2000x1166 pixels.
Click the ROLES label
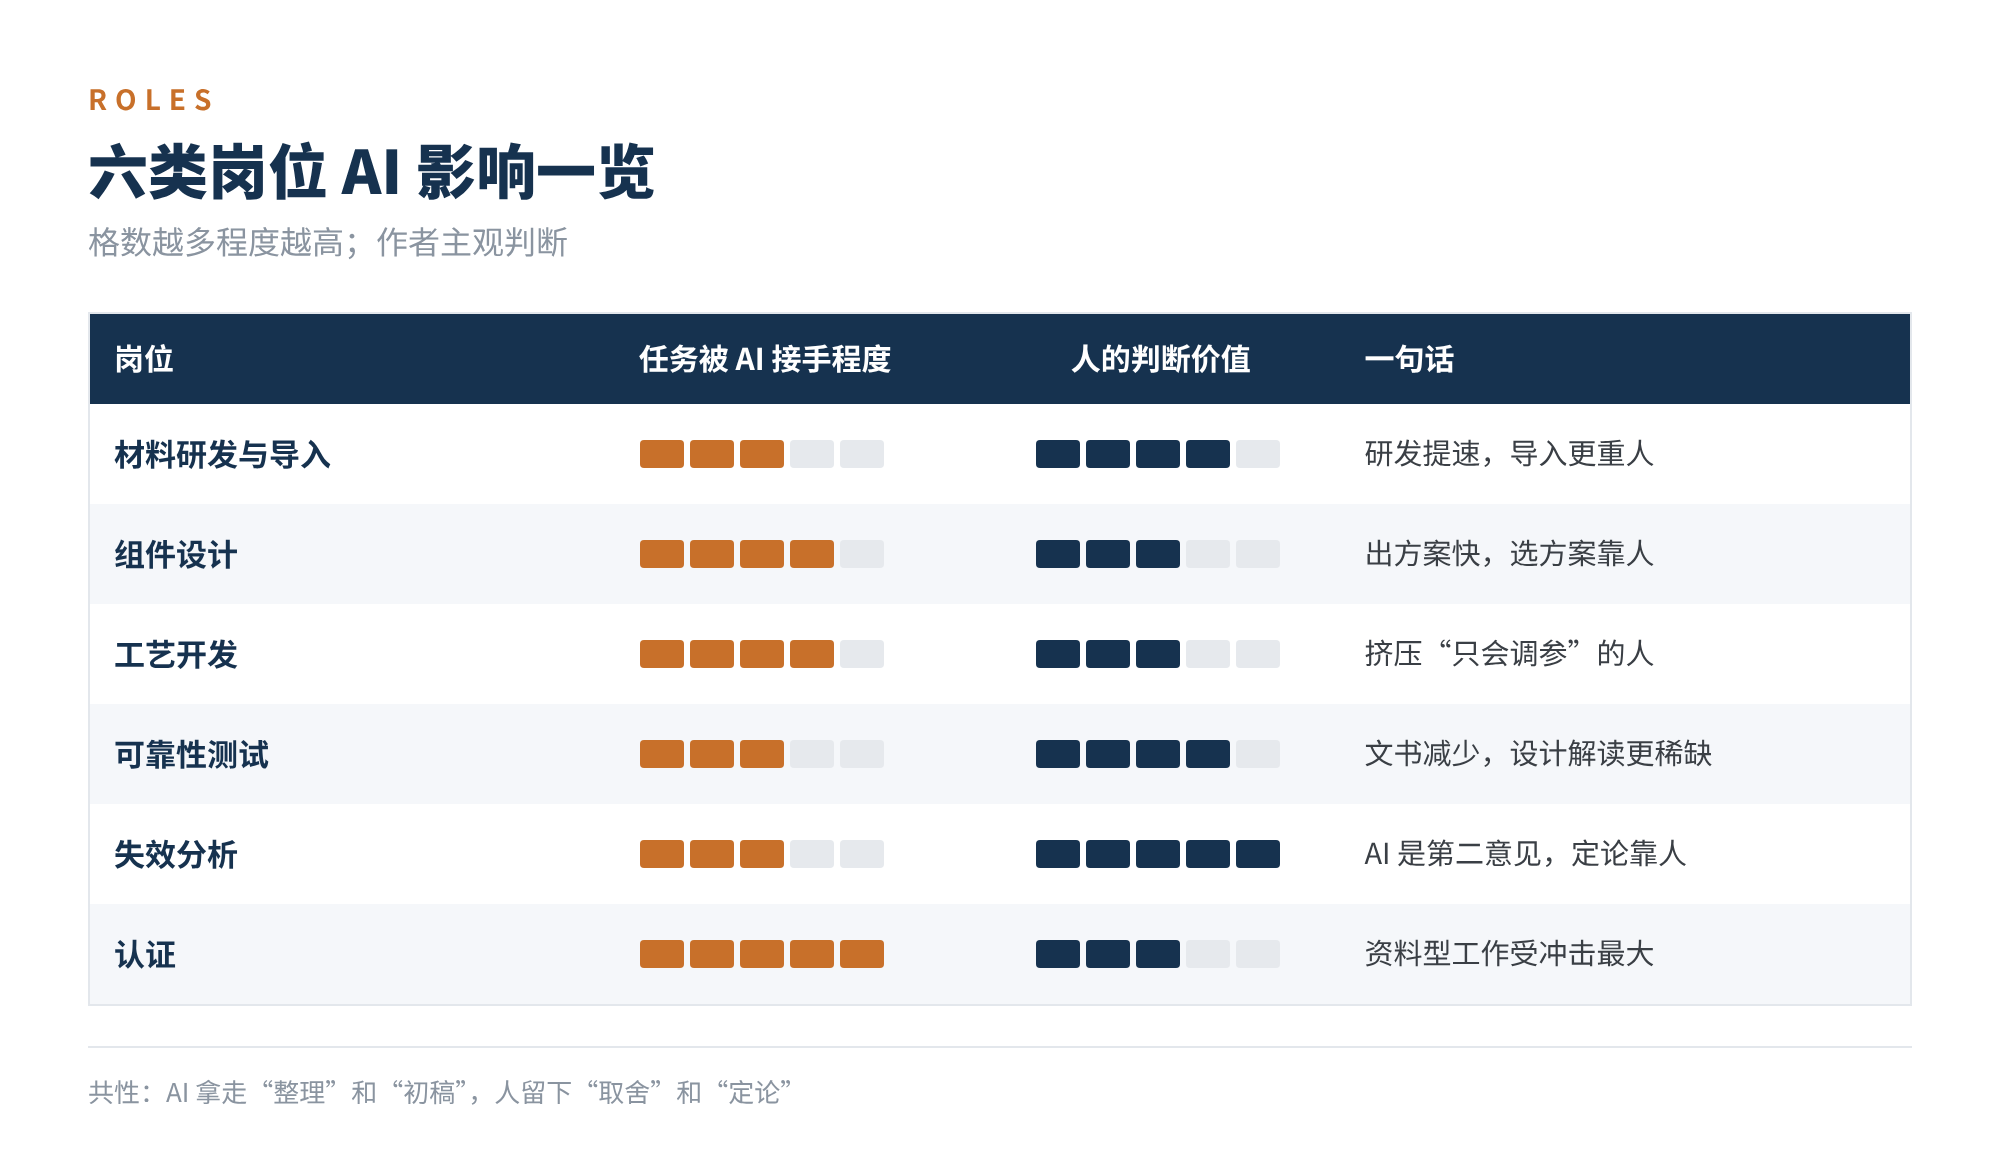click(x=151, y=100)
